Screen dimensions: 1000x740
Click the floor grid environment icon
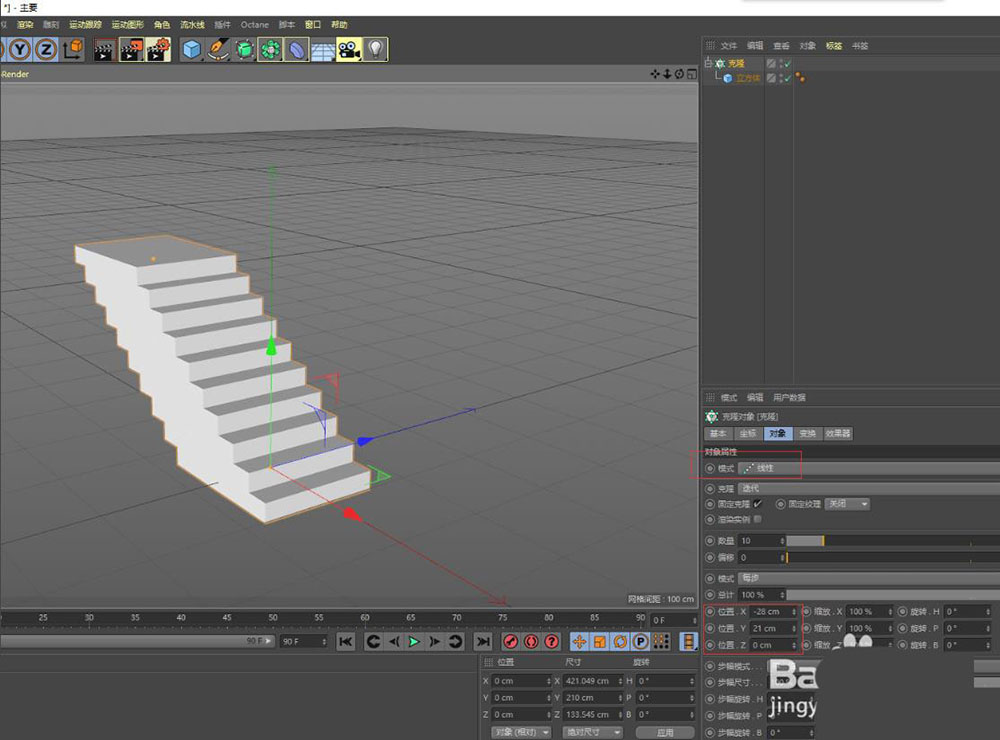coord(323,50)
